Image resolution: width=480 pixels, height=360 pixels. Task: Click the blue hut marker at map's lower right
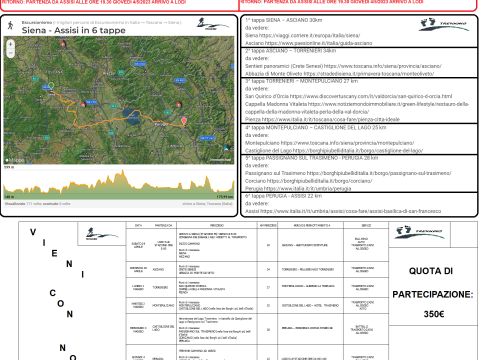(227, 148)
